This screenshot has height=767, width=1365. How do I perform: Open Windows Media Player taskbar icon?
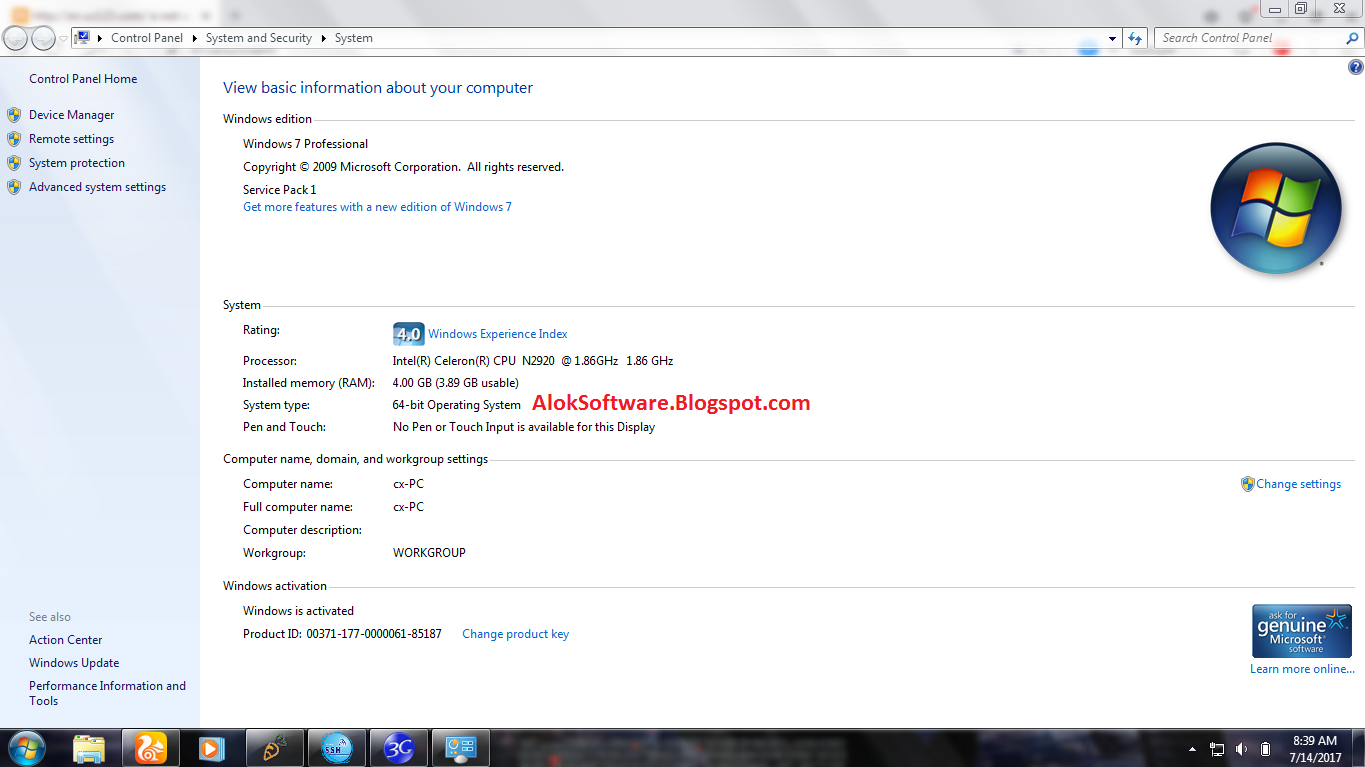[211, 748]
